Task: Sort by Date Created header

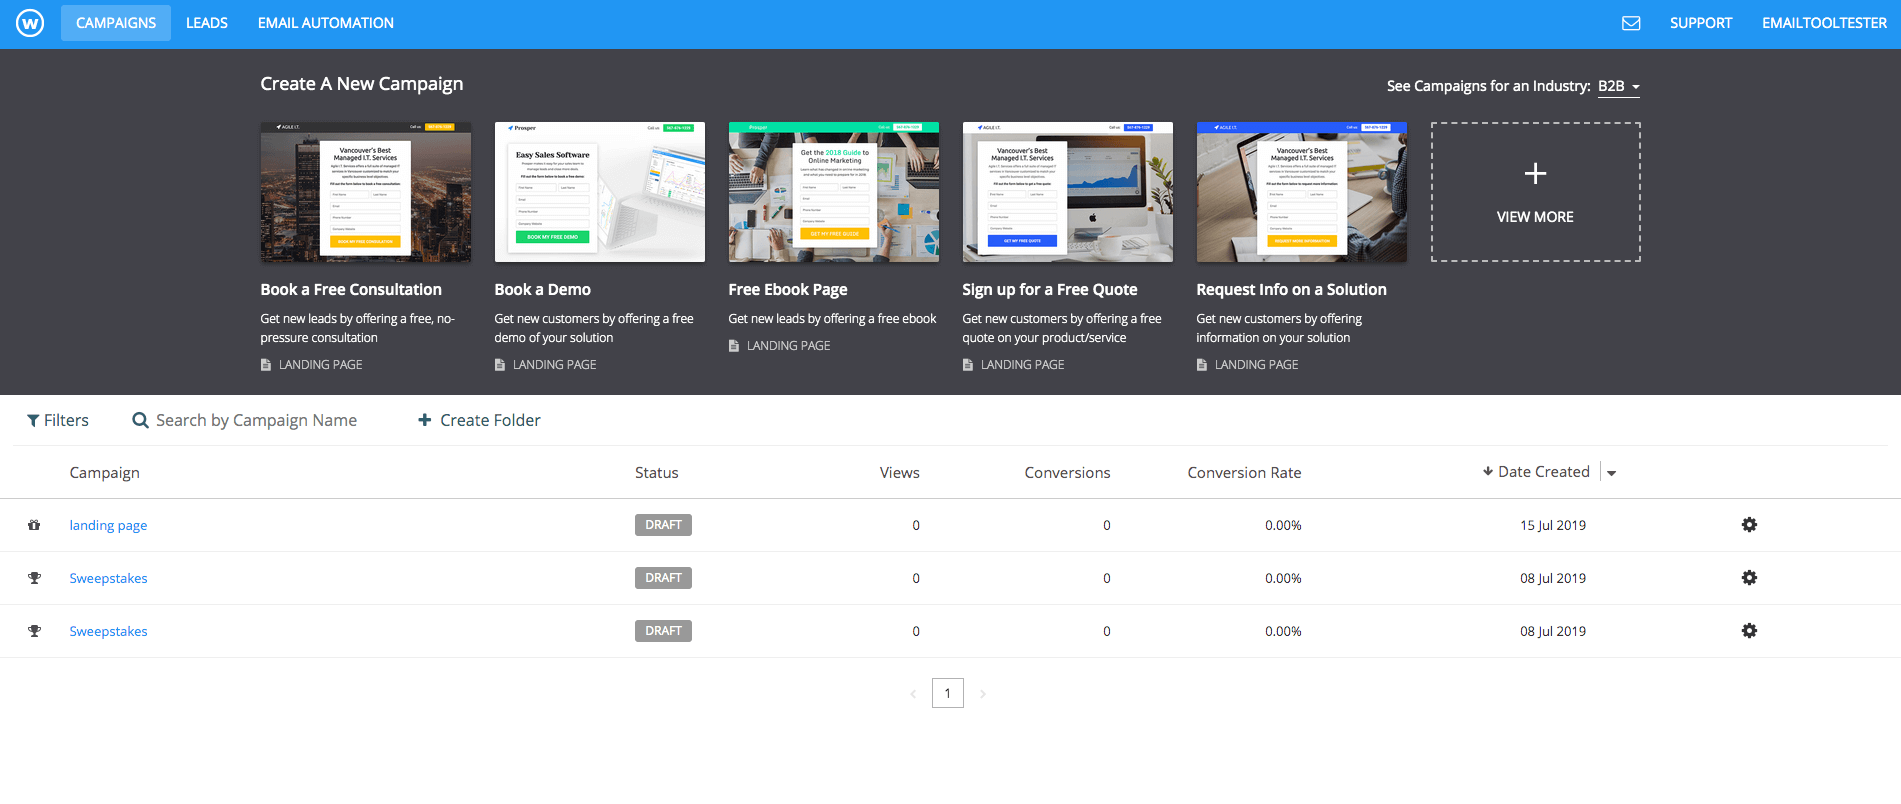Action: click(x=1536, y=472)
